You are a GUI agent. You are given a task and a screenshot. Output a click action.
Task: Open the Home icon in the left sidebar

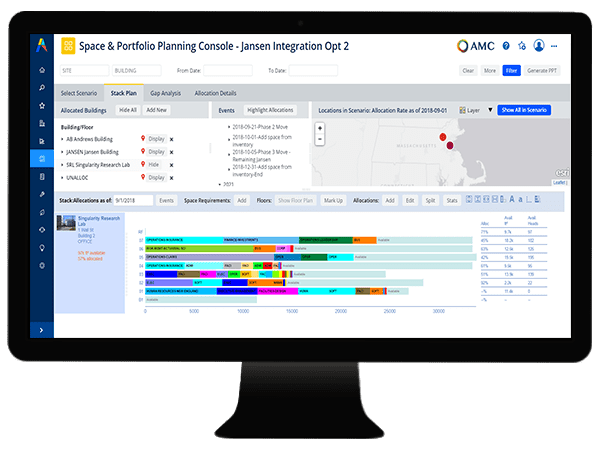point(42,70)
